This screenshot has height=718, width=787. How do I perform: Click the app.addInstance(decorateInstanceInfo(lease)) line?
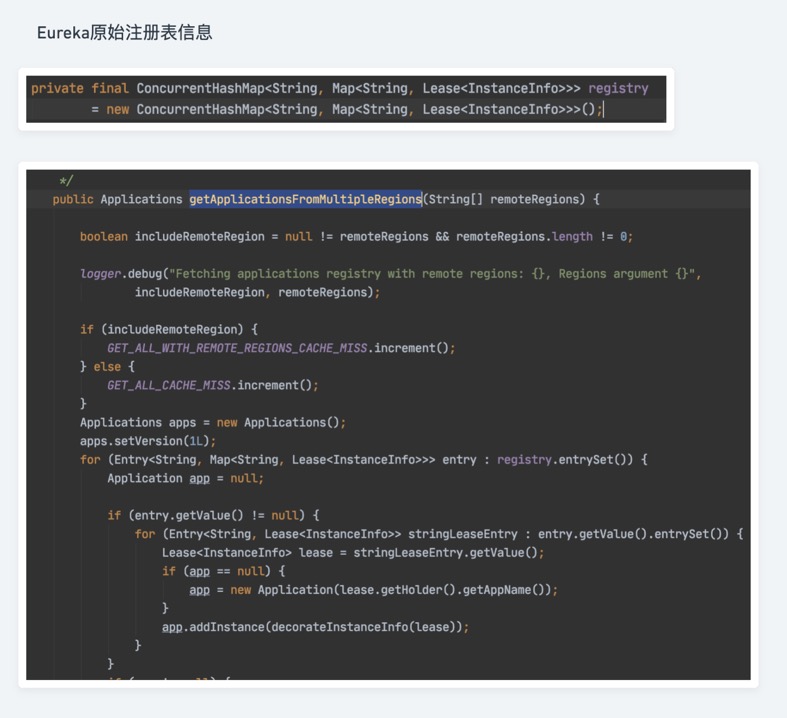pyautogui.click(x=315, y=627)
